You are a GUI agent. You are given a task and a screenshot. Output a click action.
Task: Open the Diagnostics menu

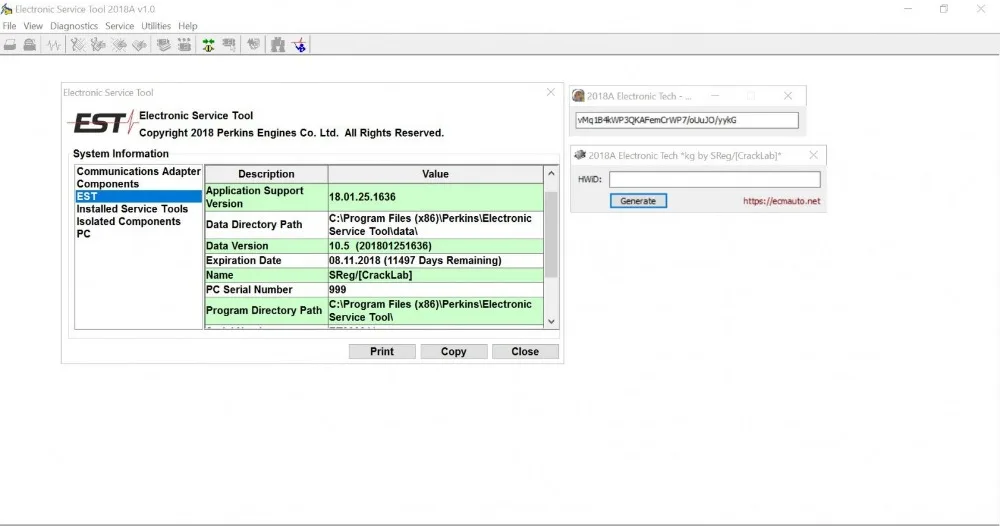click(x=74, y=26)
